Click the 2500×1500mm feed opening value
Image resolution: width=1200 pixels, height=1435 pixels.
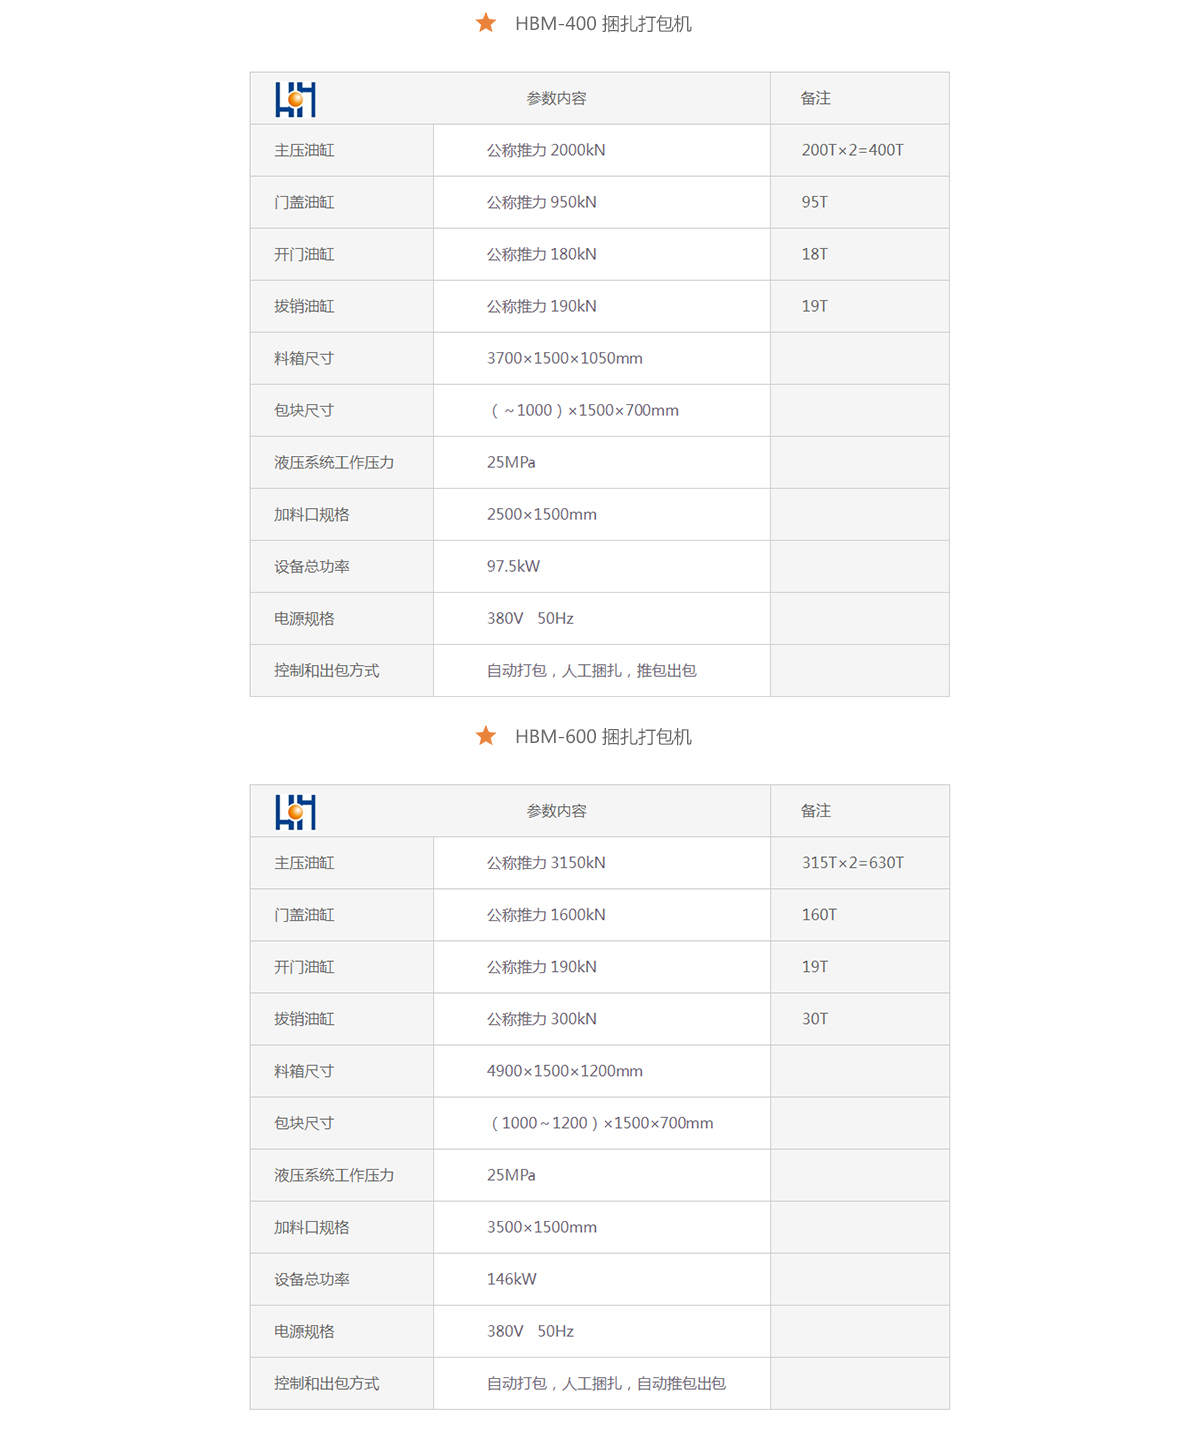pyautogui.click(x=542, y=514)
